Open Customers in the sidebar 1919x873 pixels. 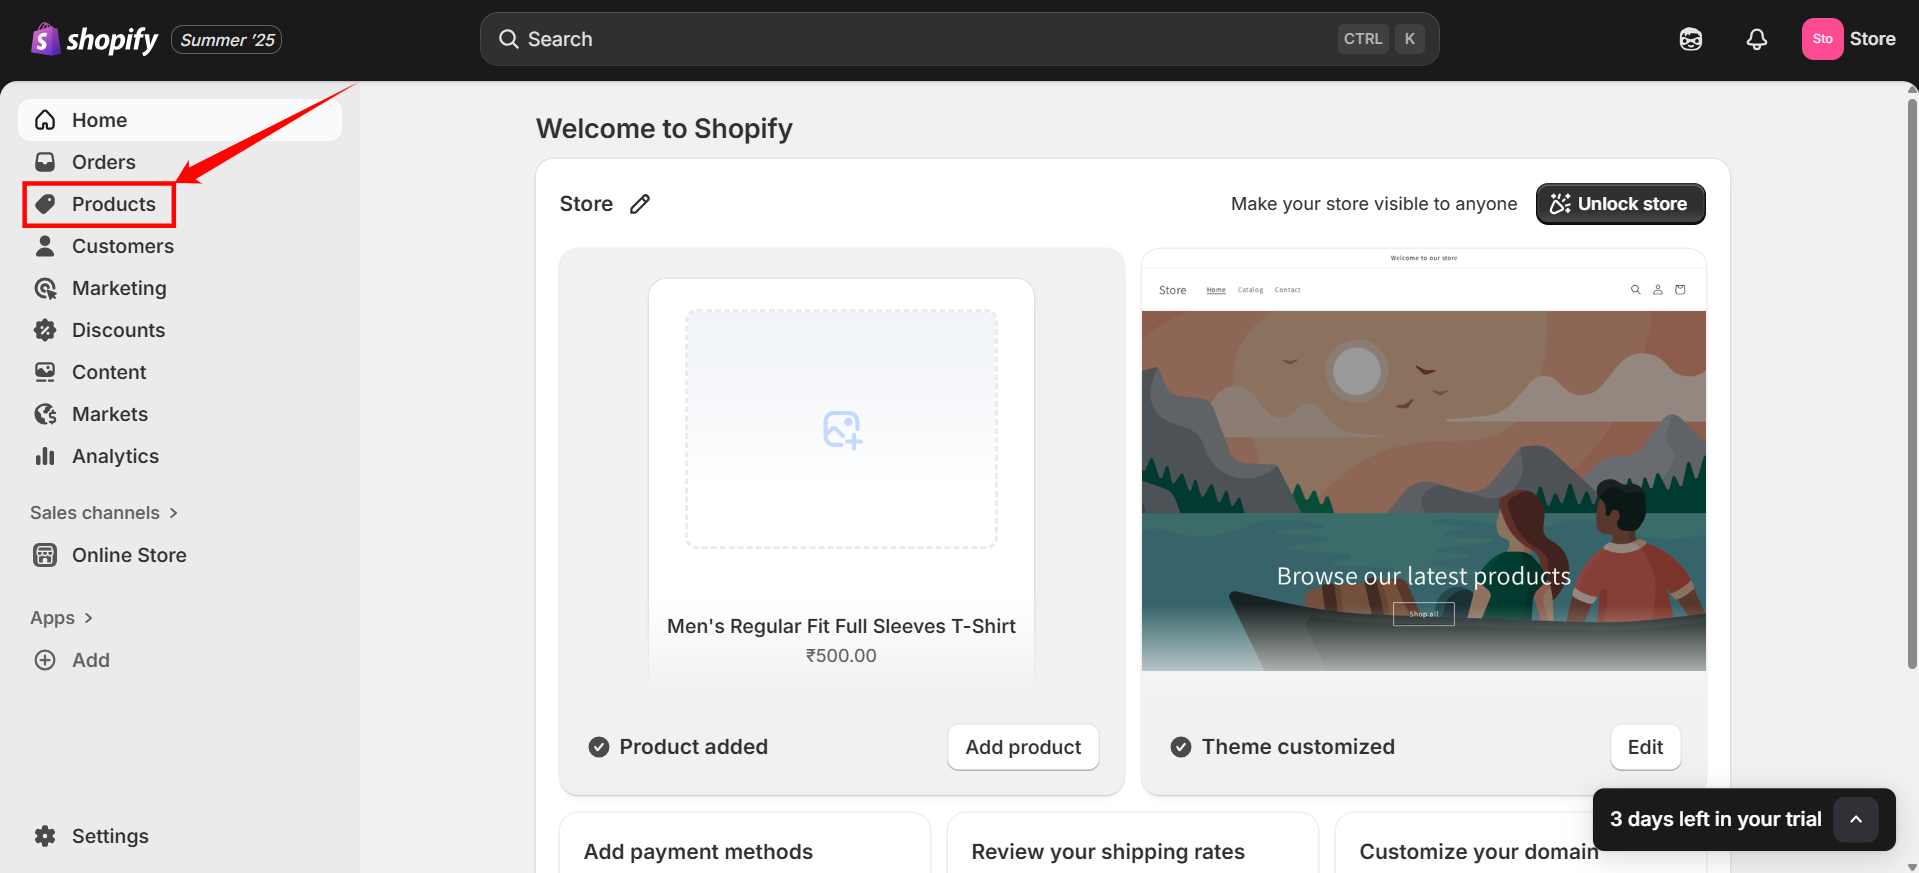[180, 246]
